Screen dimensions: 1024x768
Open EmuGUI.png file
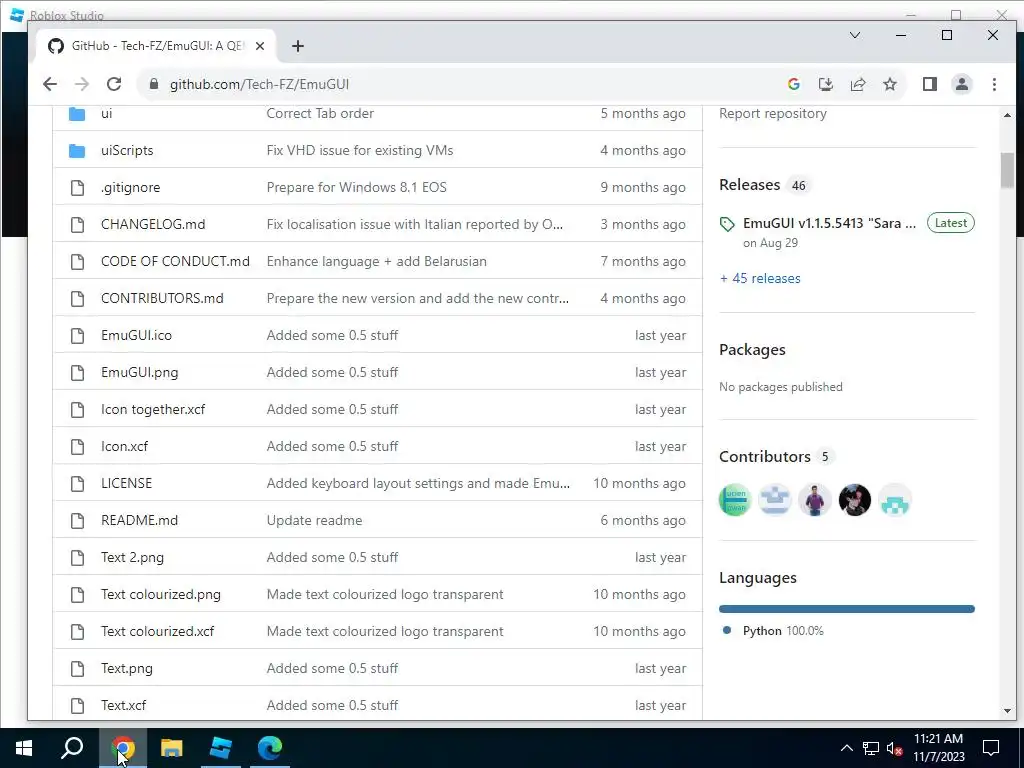(139, 372)
